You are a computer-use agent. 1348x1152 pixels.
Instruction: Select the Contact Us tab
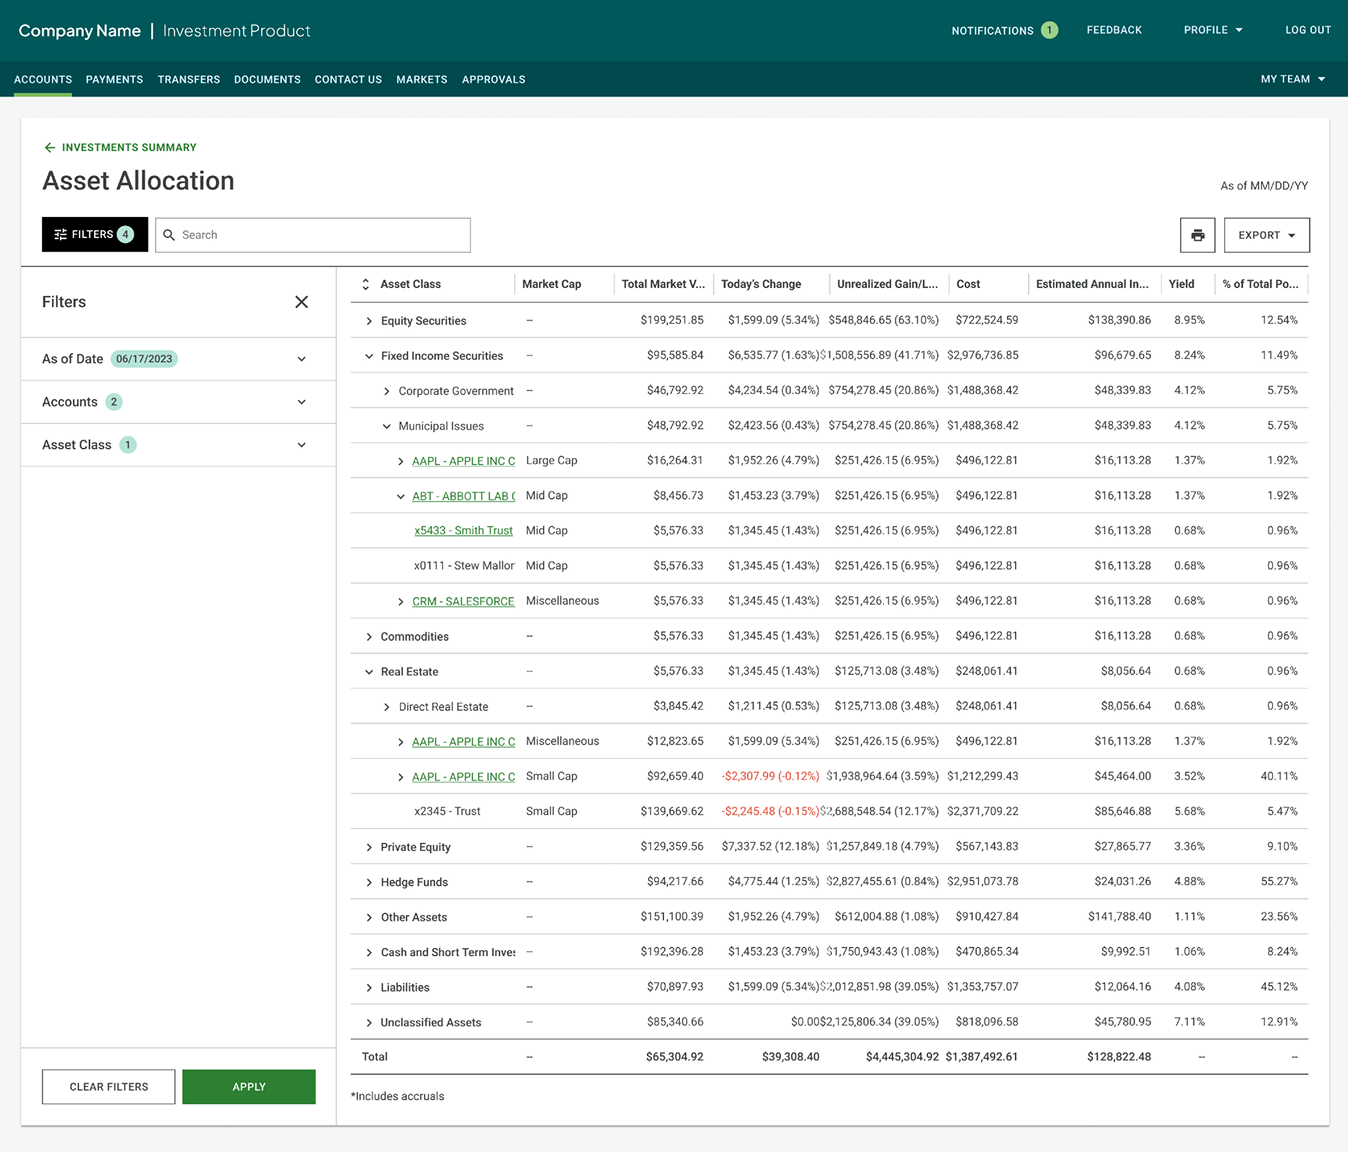click(x=348, y=79)
